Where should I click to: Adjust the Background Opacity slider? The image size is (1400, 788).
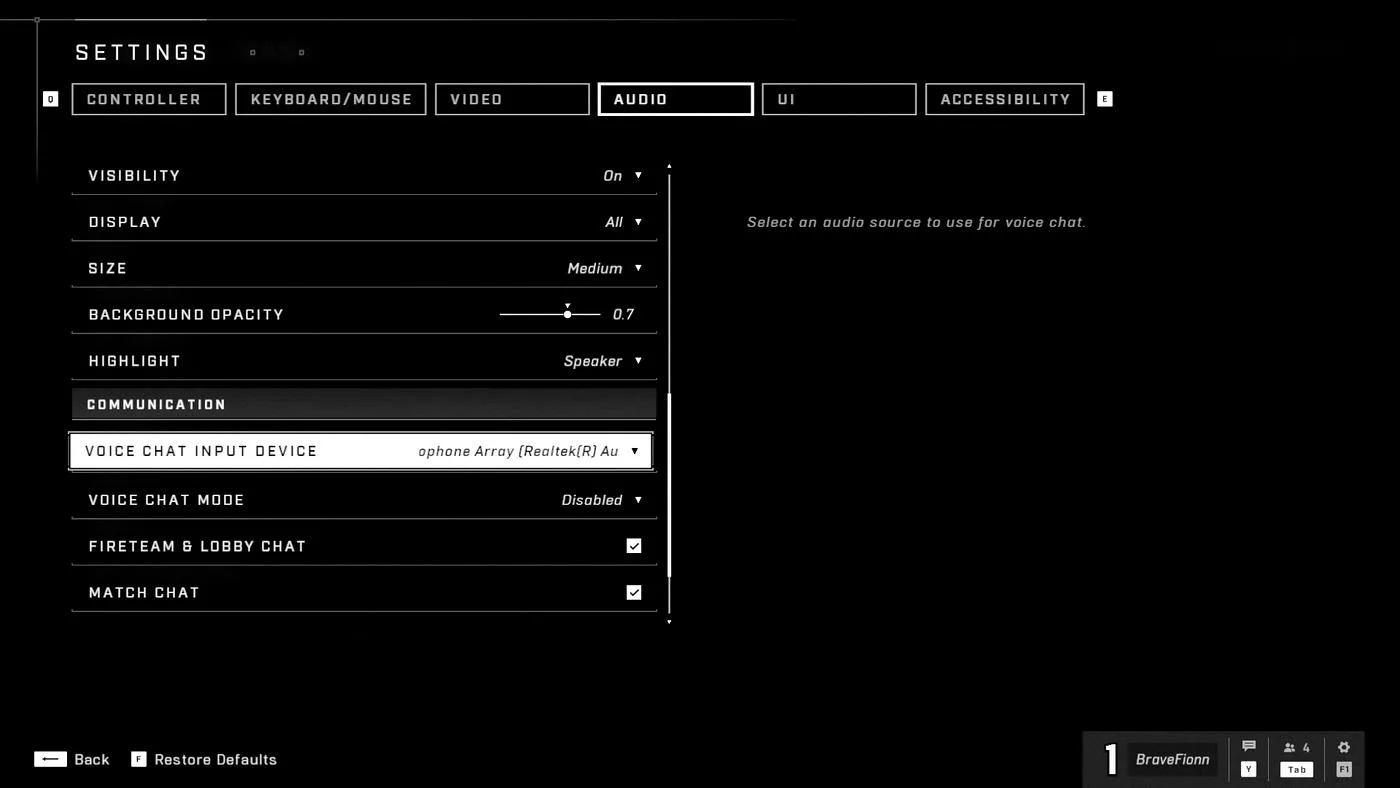coord(567,313)
